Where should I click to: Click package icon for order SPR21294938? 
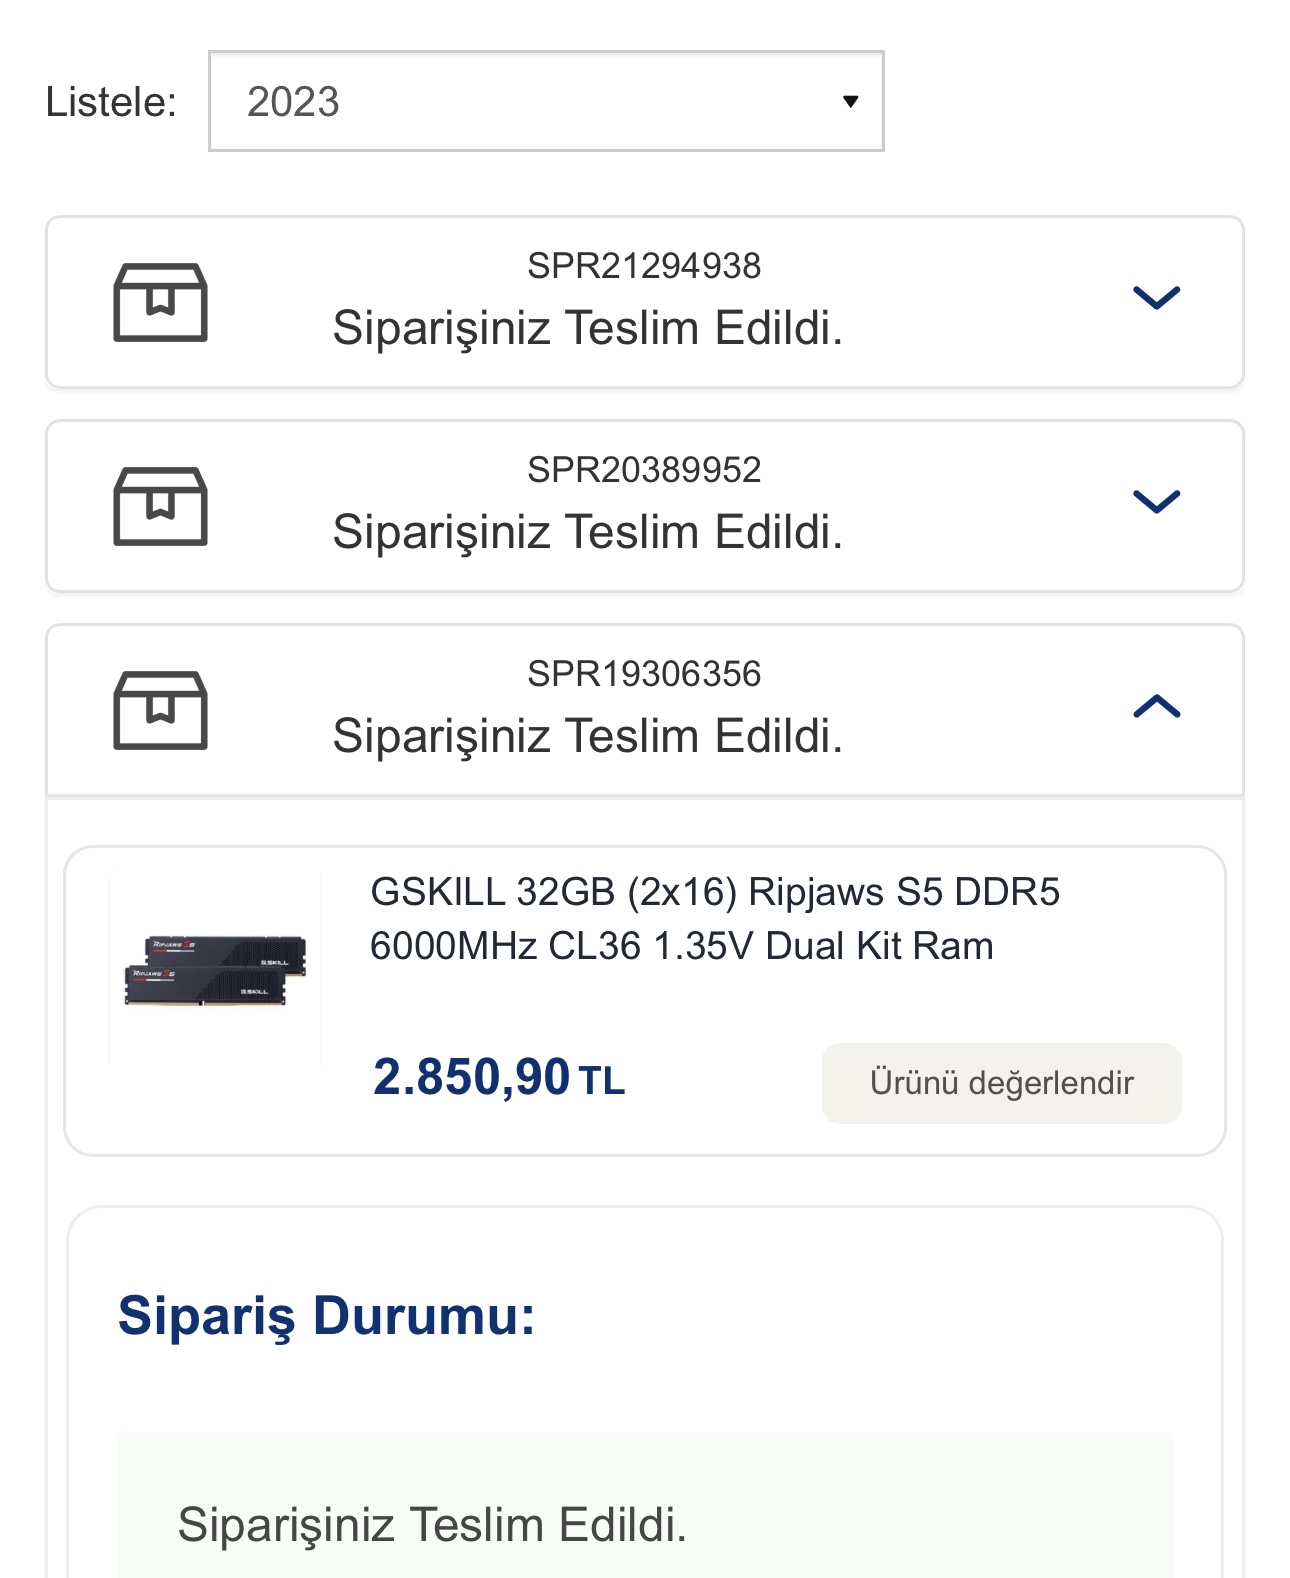coord(160,302)
